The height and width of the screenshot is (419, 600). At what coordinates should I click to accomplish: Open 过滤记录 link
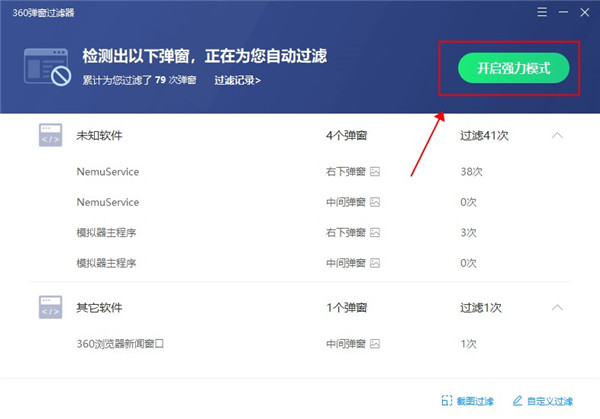click(x=237, y=80)
